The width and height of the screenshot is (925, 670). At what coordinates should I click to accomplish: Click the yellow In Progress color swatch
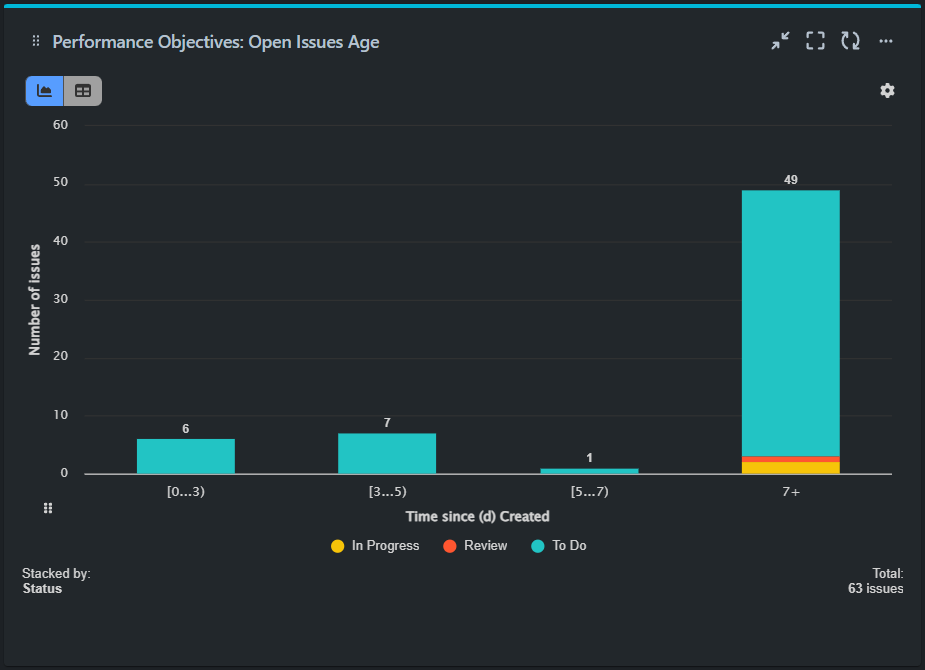point(336,545)
